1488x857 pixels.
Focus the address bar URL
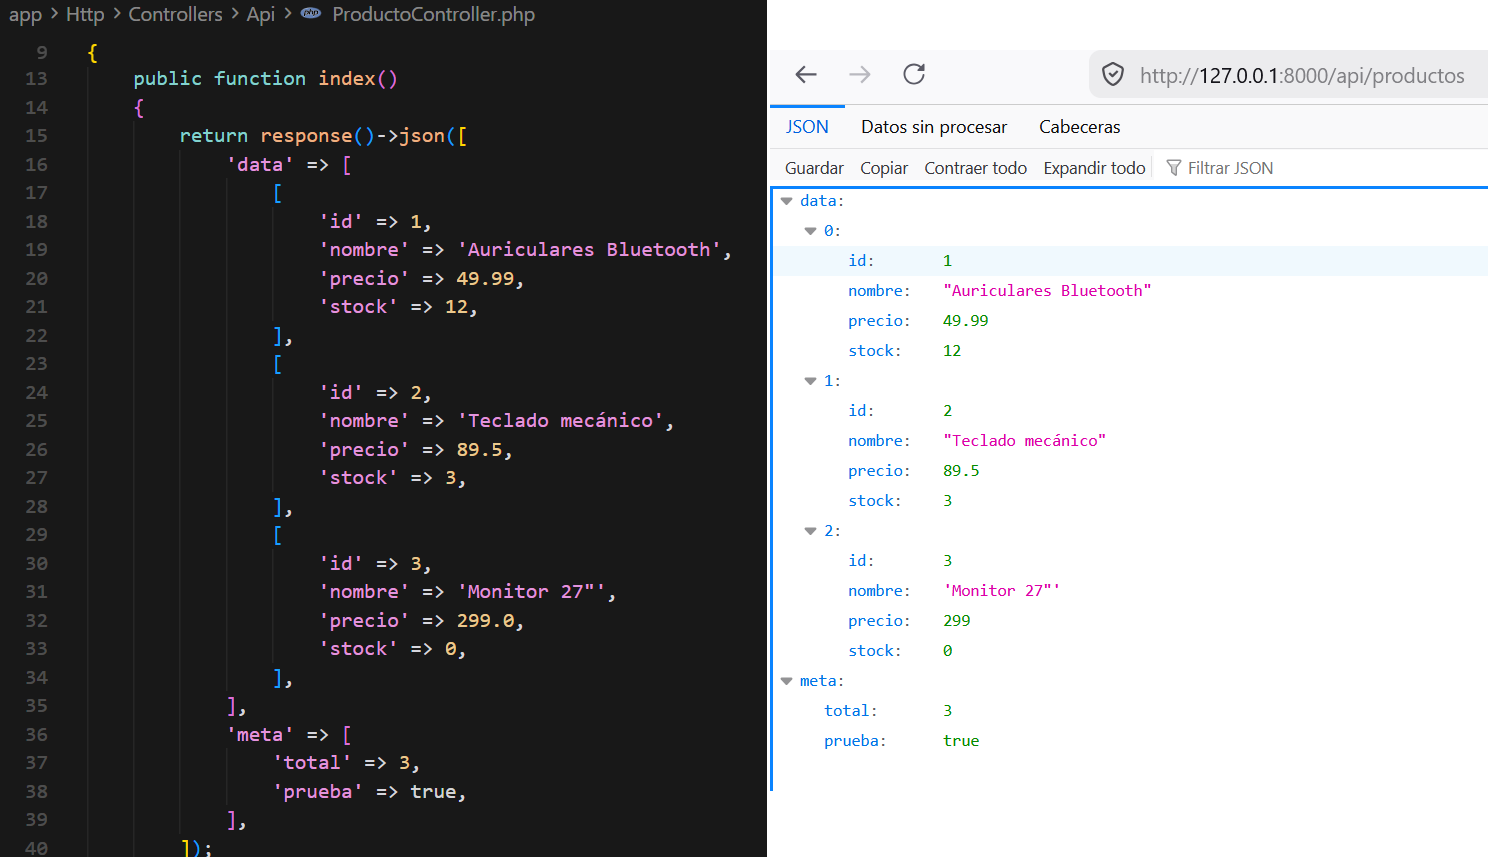1302,75
